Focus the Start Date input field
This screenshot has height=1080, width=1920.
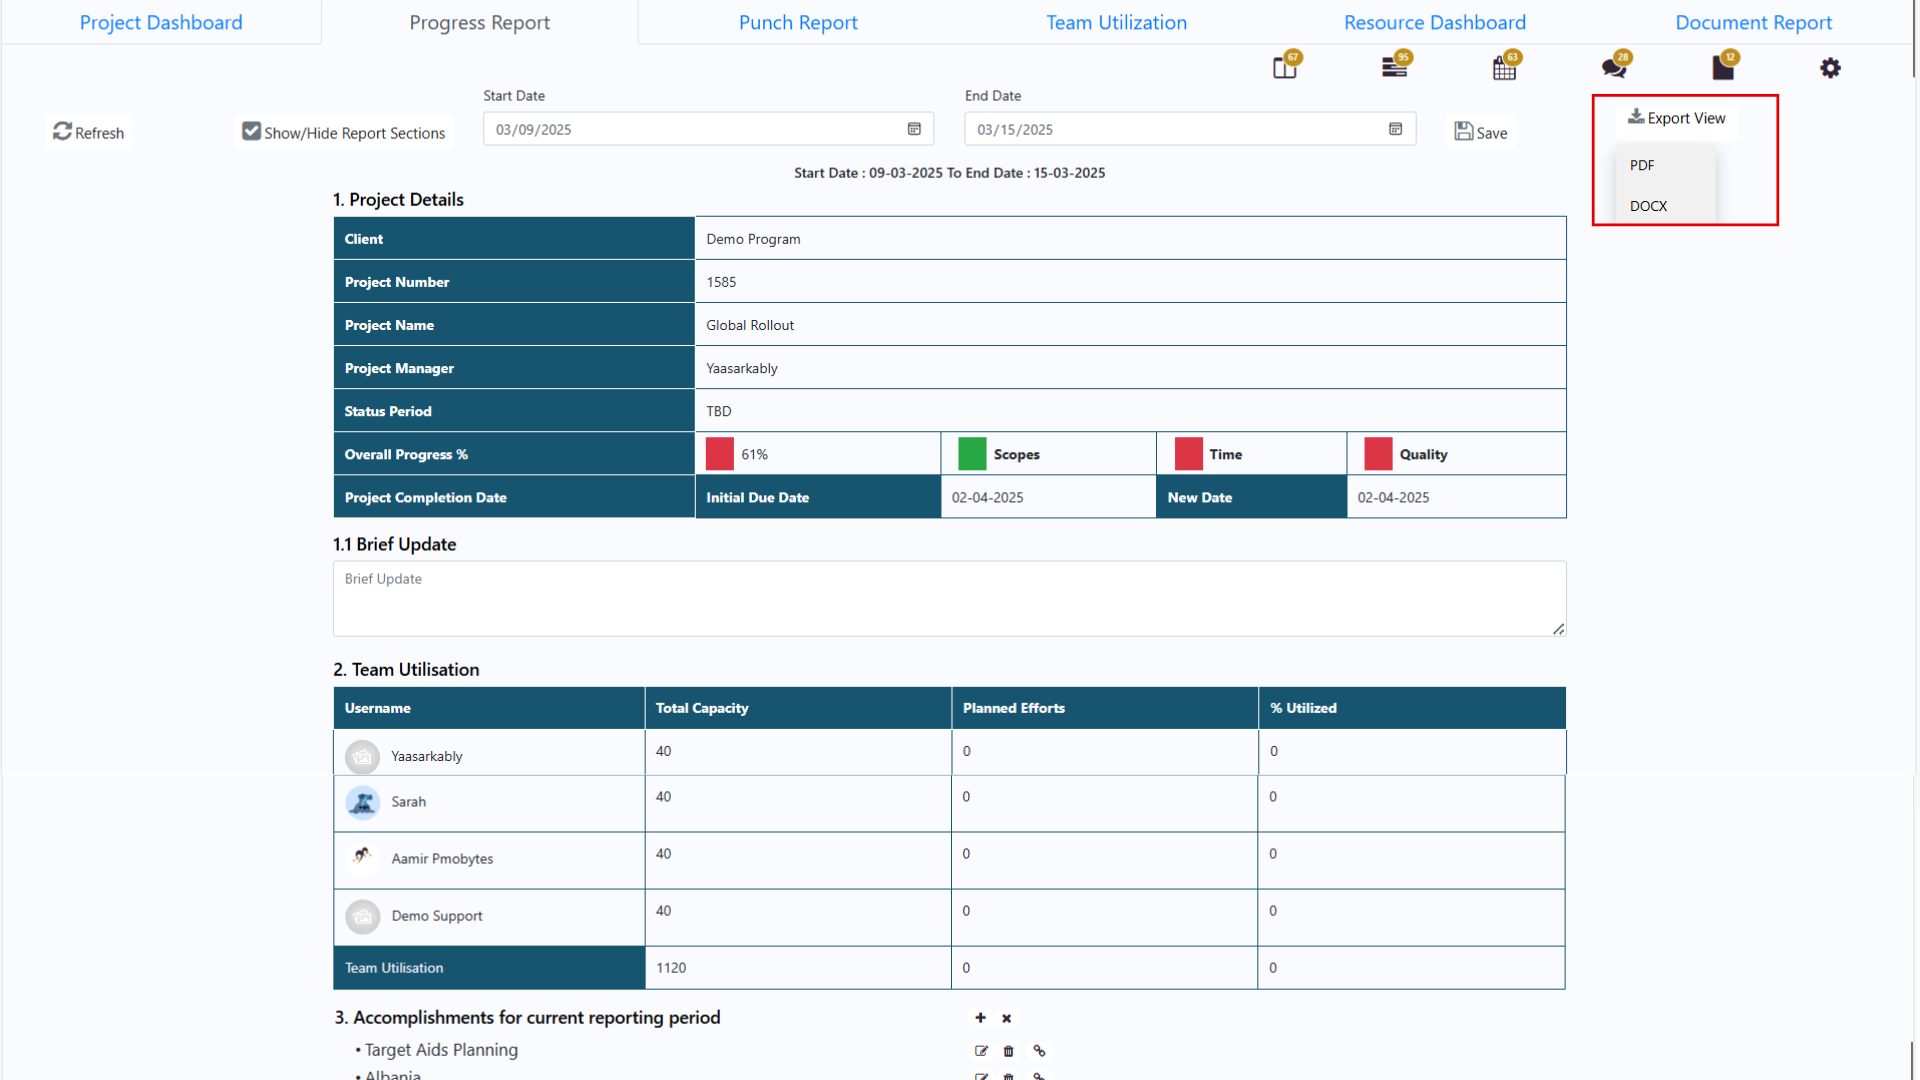point(708,129)
